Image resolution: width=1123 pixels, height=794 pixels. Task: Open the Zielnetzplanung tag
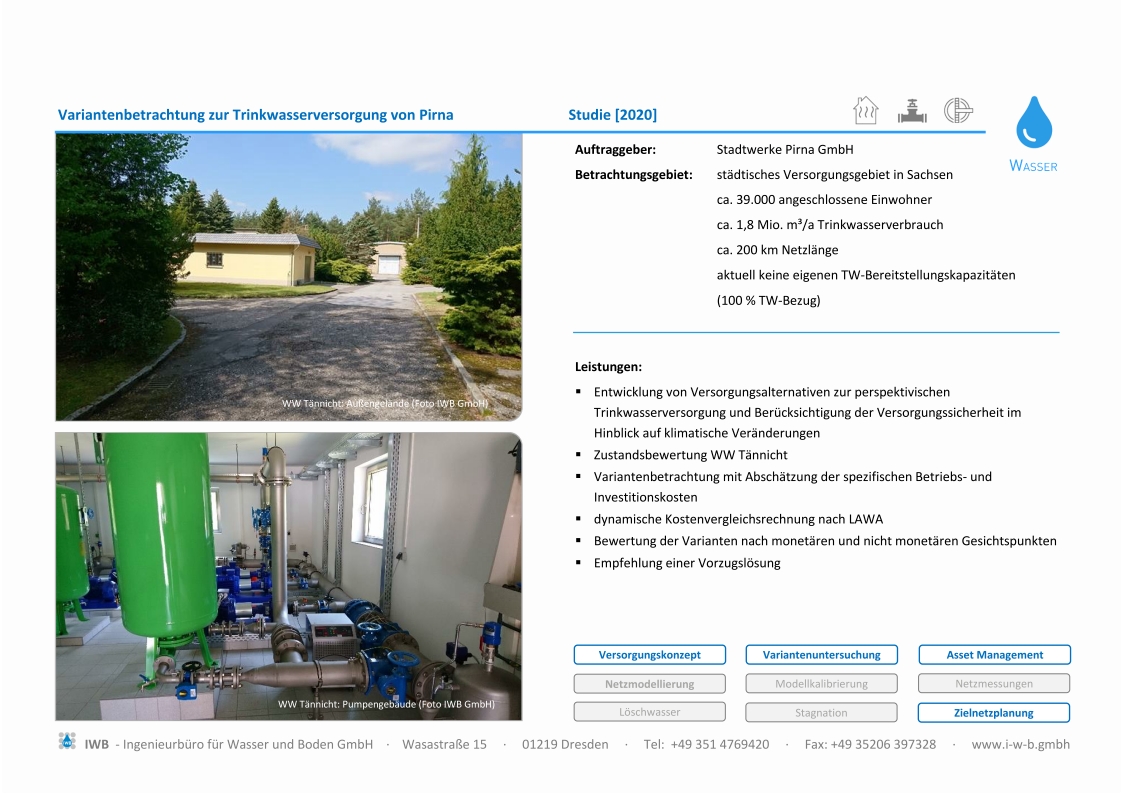[x=994, y=713]
